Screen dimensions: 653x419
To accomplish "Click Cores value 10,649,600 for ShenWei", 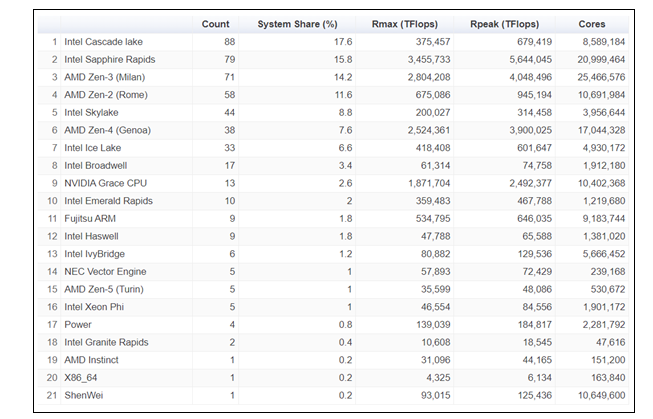I will (601, 395).
